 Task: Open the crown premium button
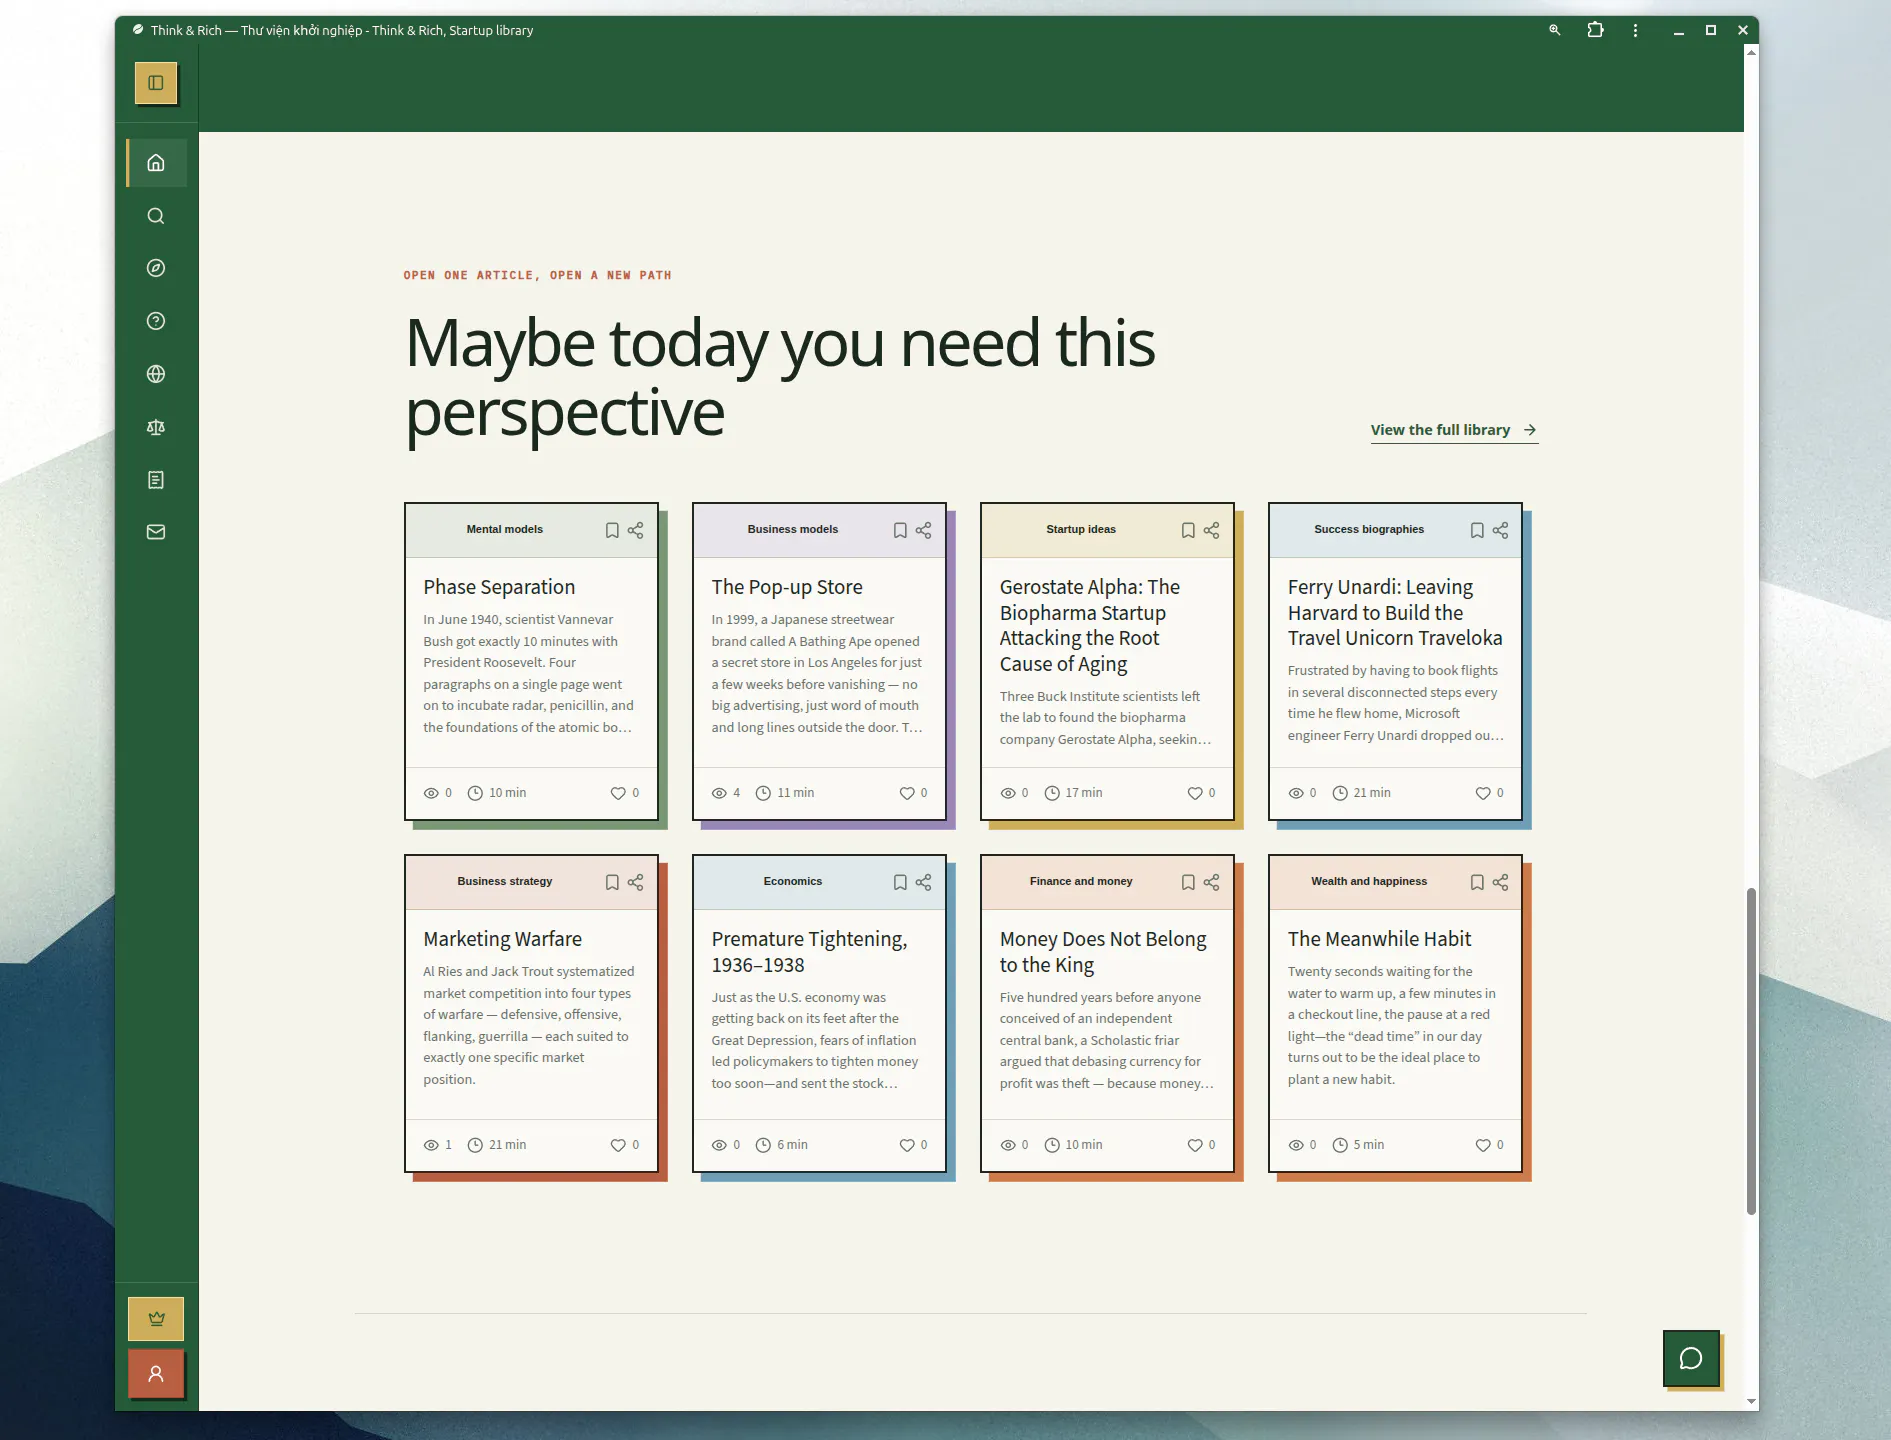tap(156, 1319)
